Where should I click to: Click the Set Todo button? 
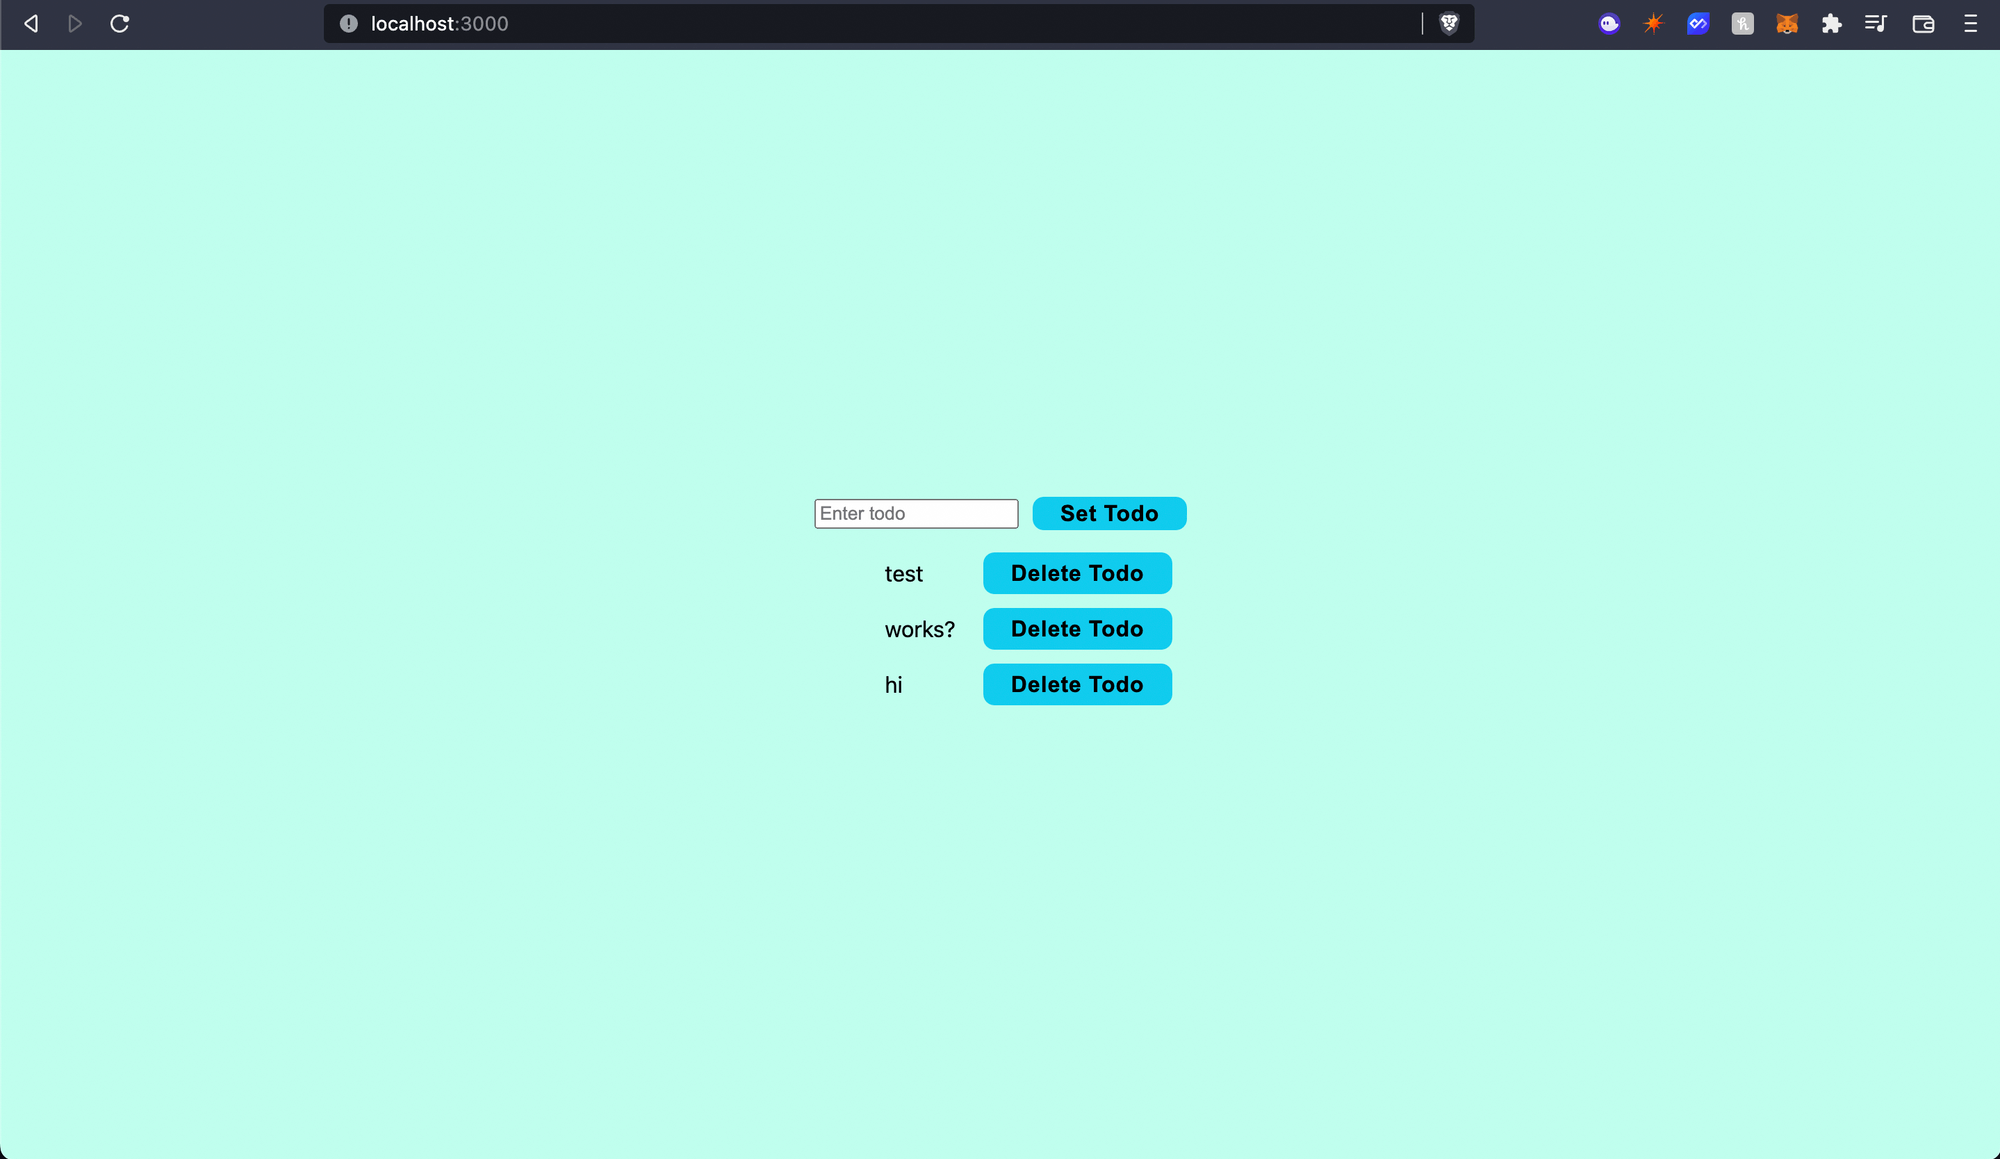(x=1109, y=513)
